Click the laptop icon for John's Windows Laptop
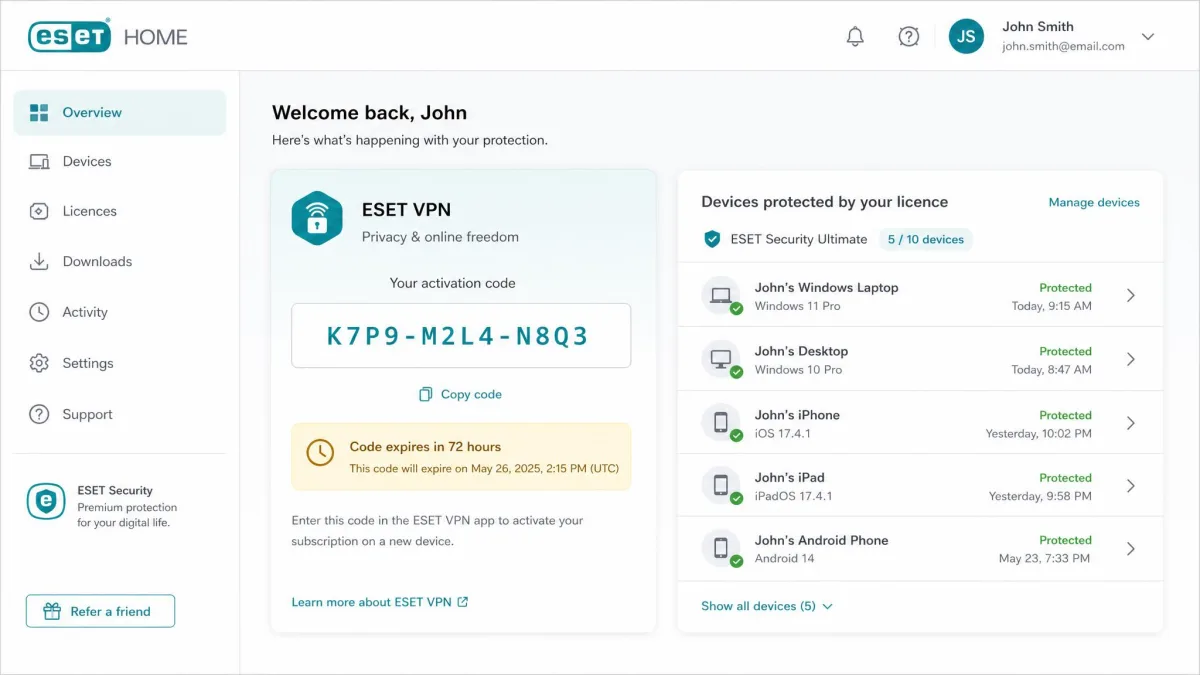This screenshot has height=675, width=1200. coord(720,296)
